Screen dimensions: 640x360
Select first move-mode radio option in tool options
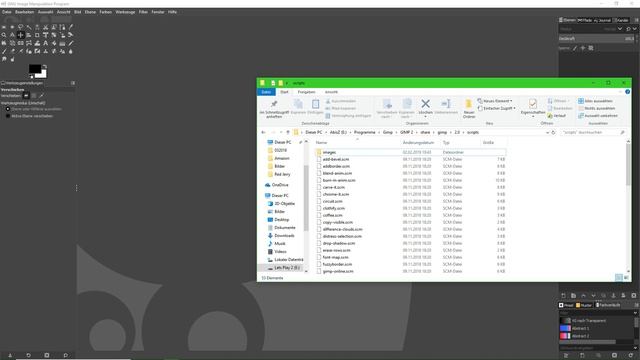pyautogui.click(x=7, y=109)
